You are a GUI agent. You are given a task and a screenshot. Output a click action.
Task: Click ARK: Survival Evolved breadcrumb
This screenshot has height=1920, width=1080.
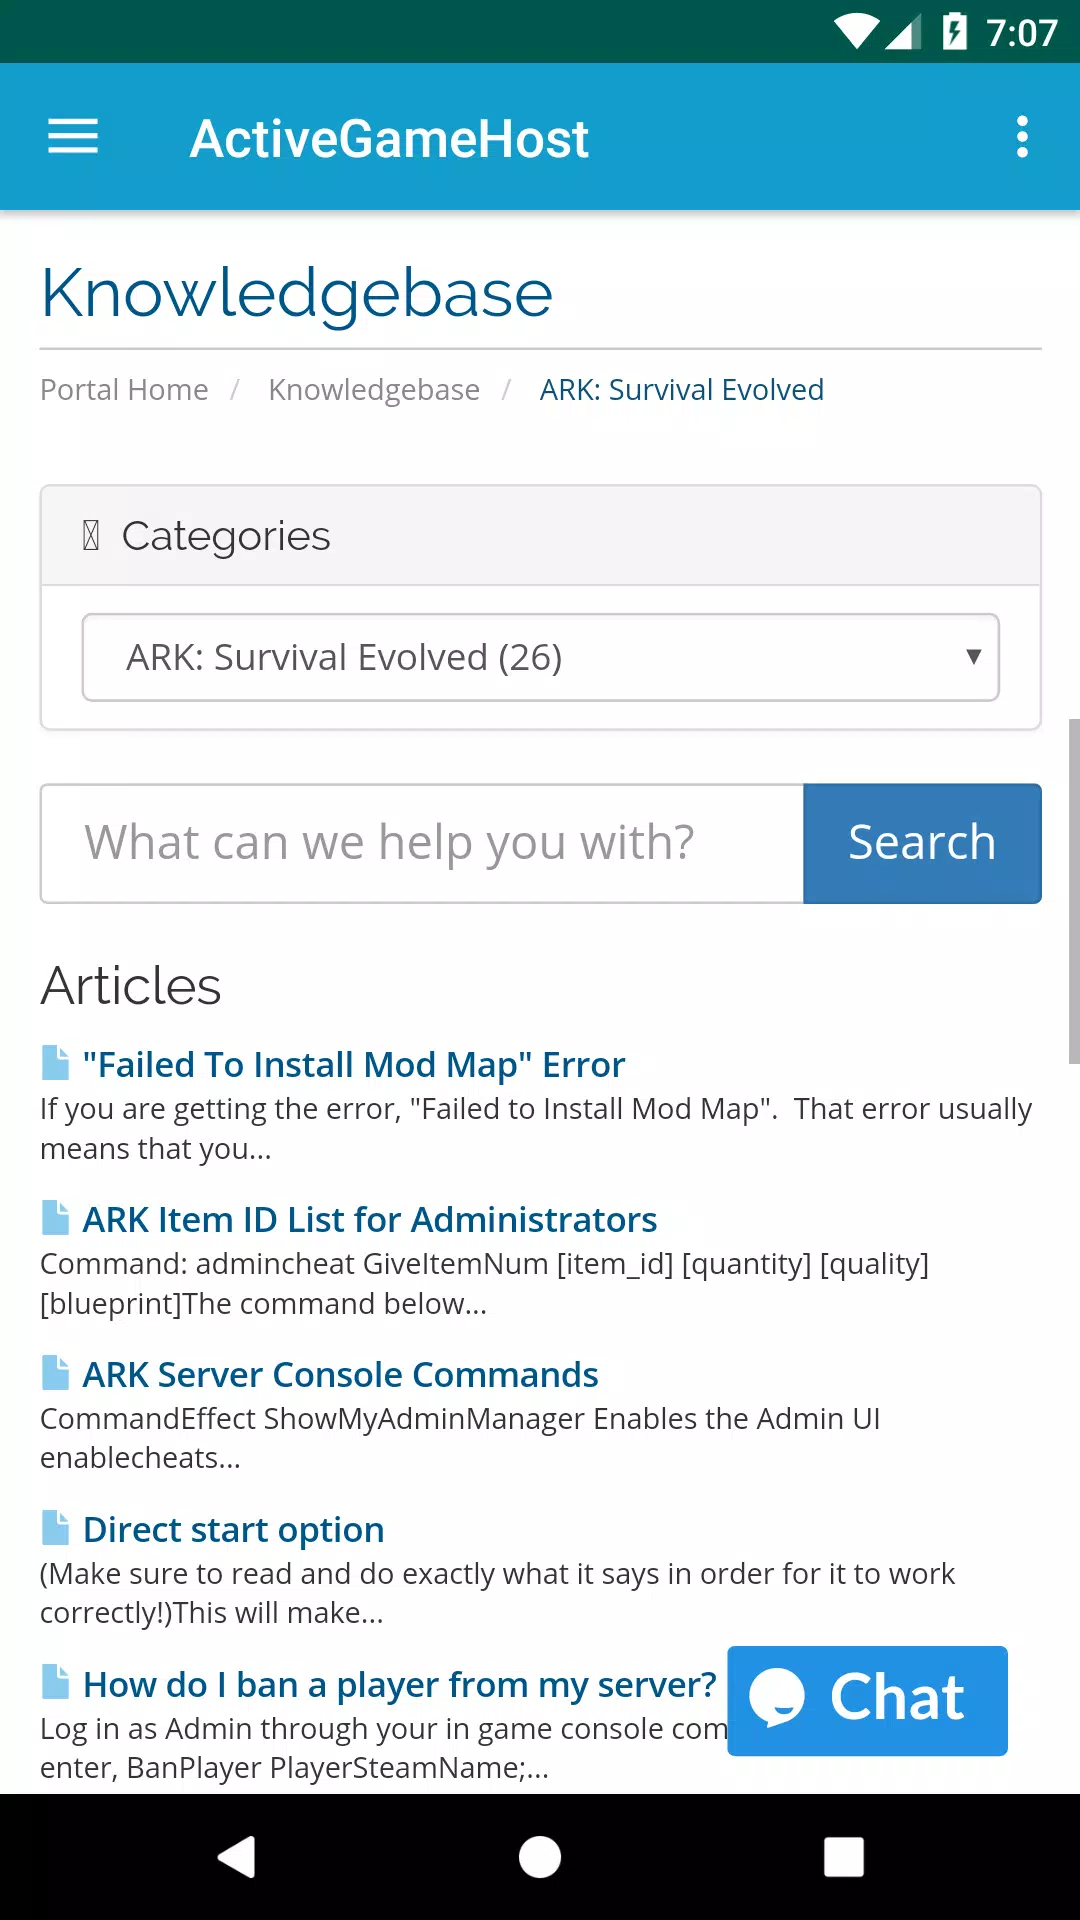[682, 389]
